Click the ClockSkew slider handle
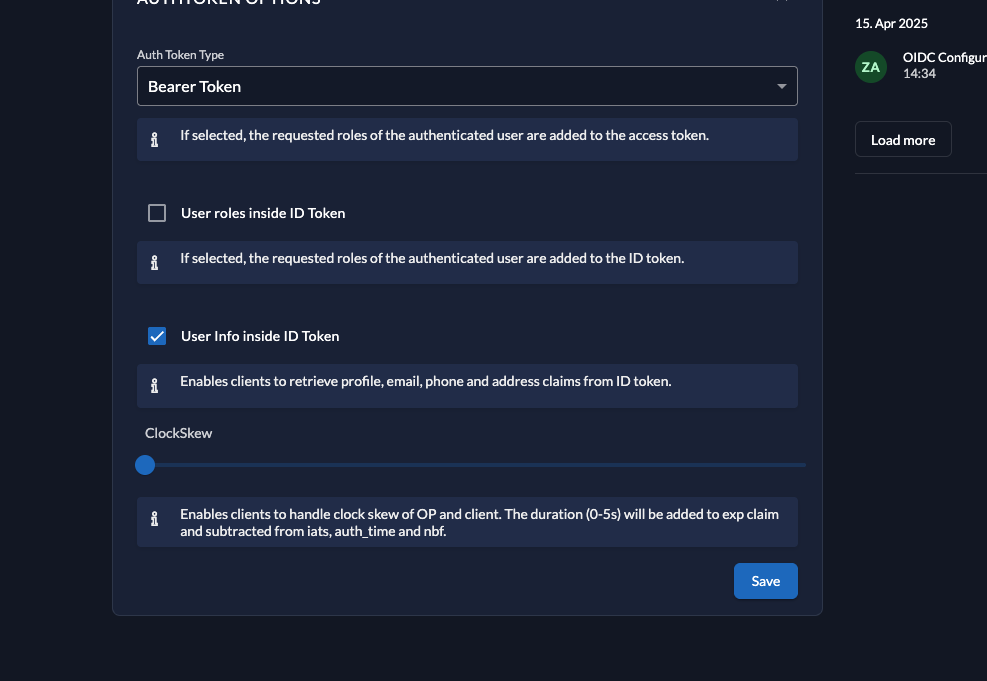Viewport: 987px width, 681px height. point(145,465)
